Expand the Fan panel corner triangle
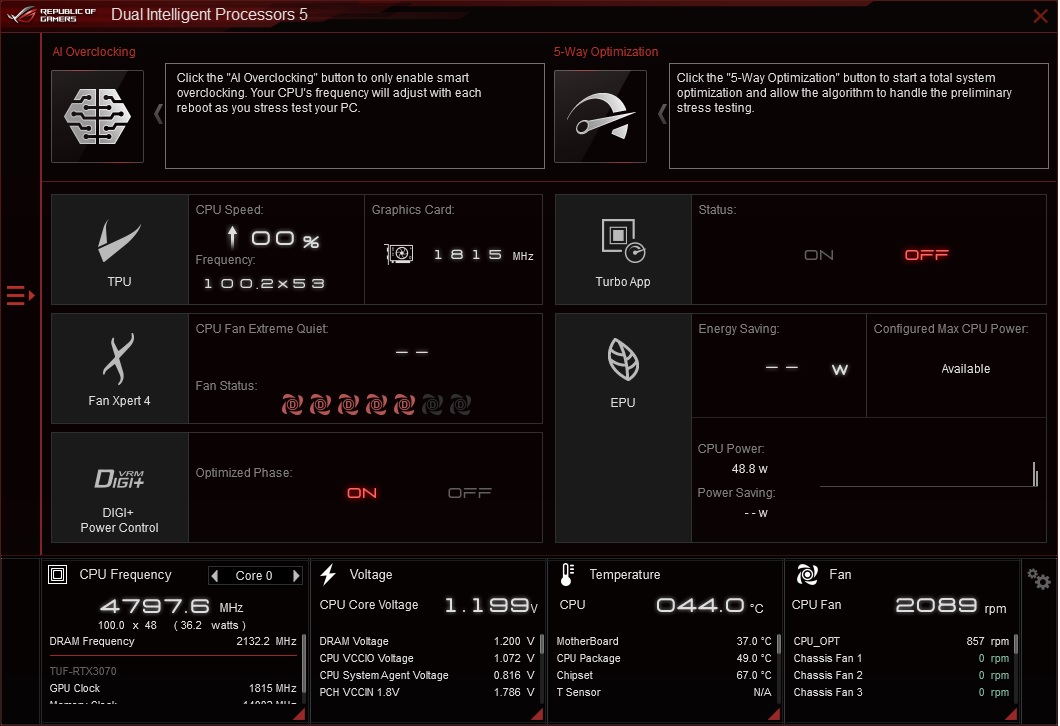 (x=1011, y=714)
